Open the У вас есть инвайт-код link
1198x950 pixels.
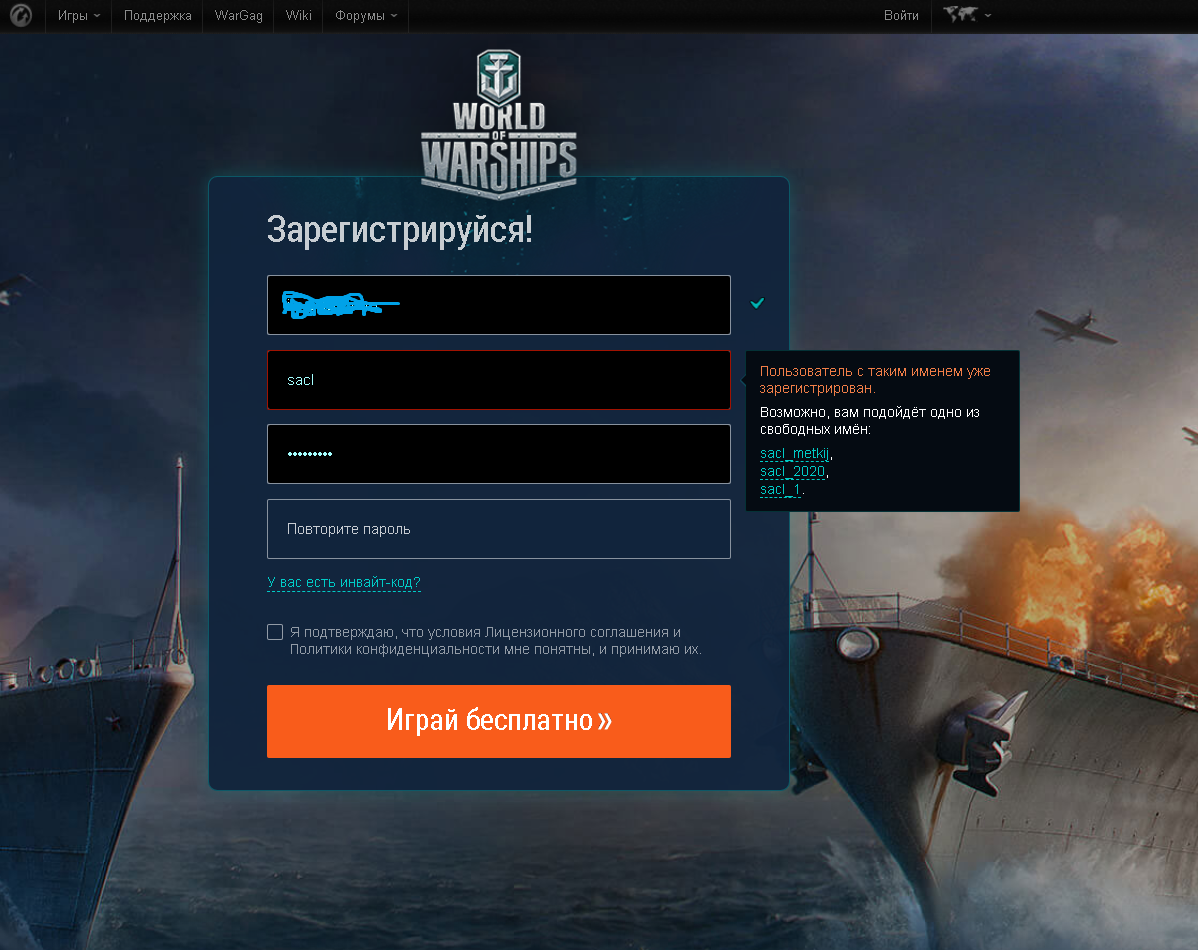[x=344, y=582]
